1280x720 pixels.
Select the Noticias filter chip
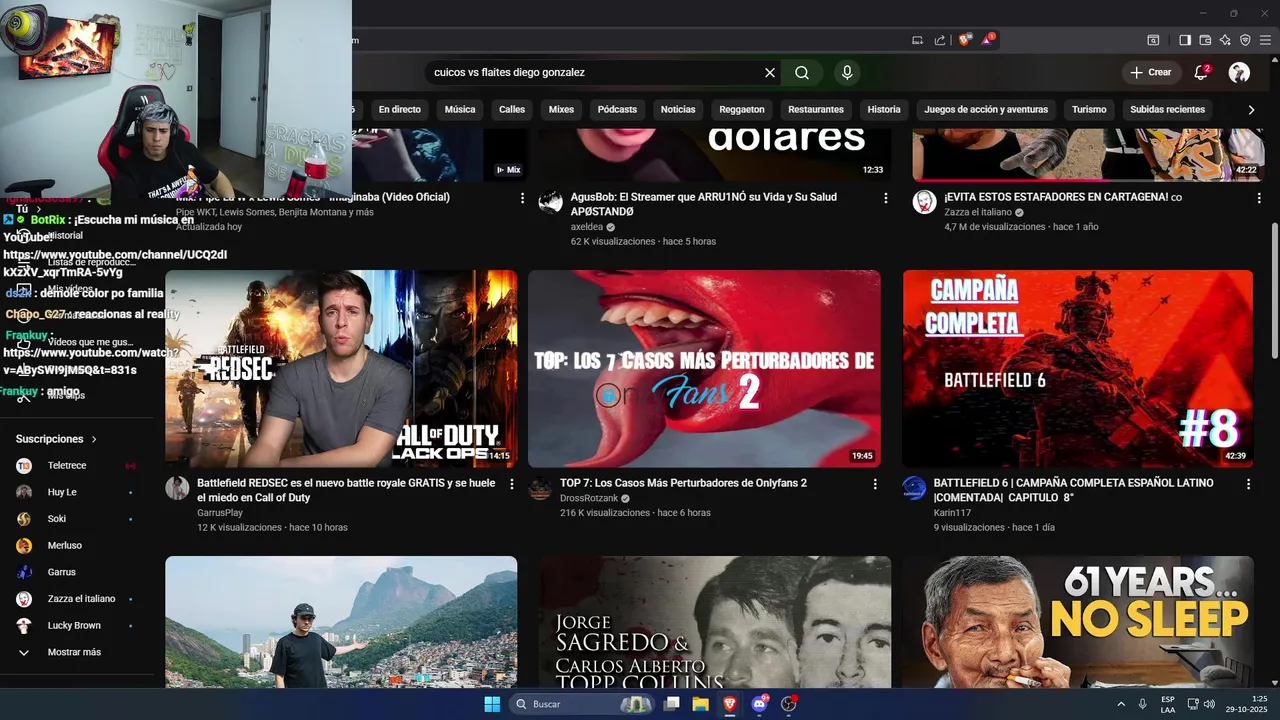[x=678, y=109]
